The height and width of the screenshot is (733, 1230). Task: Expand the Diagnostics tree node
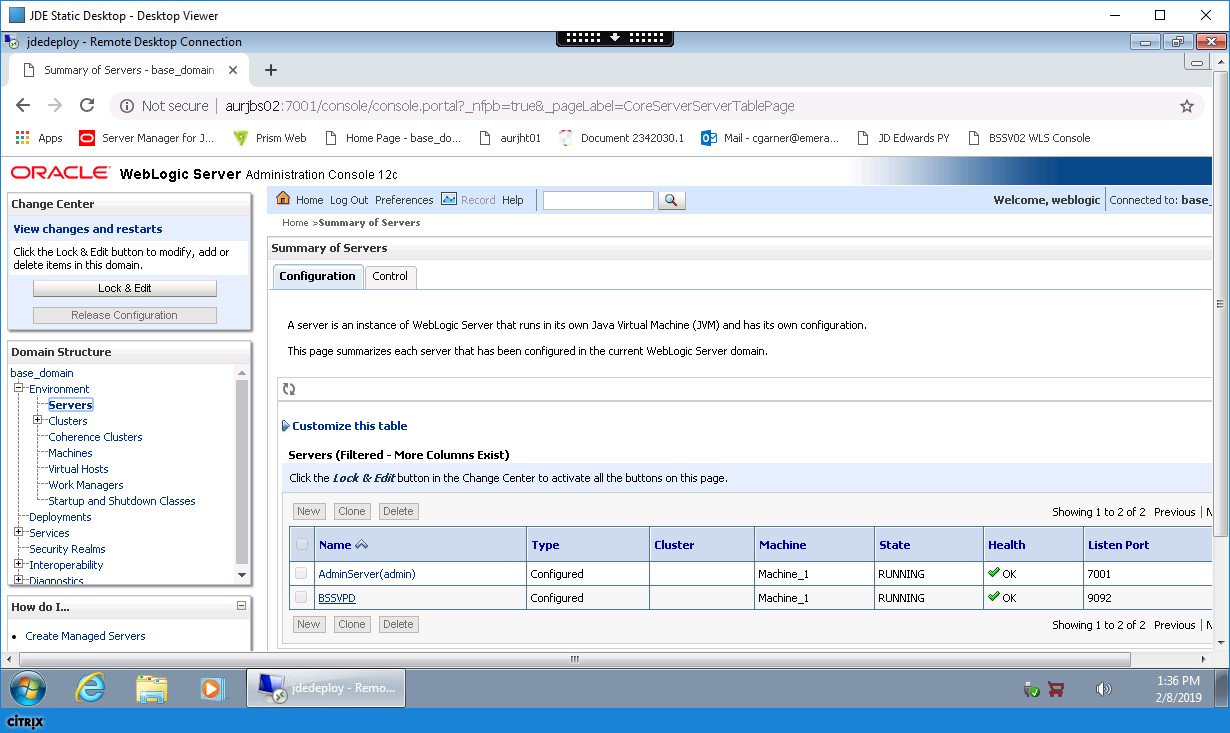coord(19,580)
